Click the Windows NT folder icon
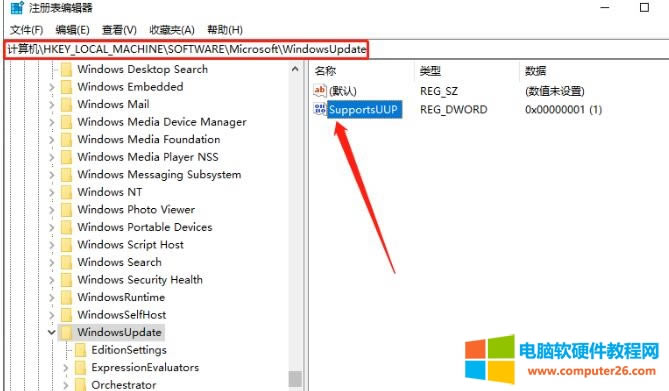669x391 pixels. coord(67,192)
